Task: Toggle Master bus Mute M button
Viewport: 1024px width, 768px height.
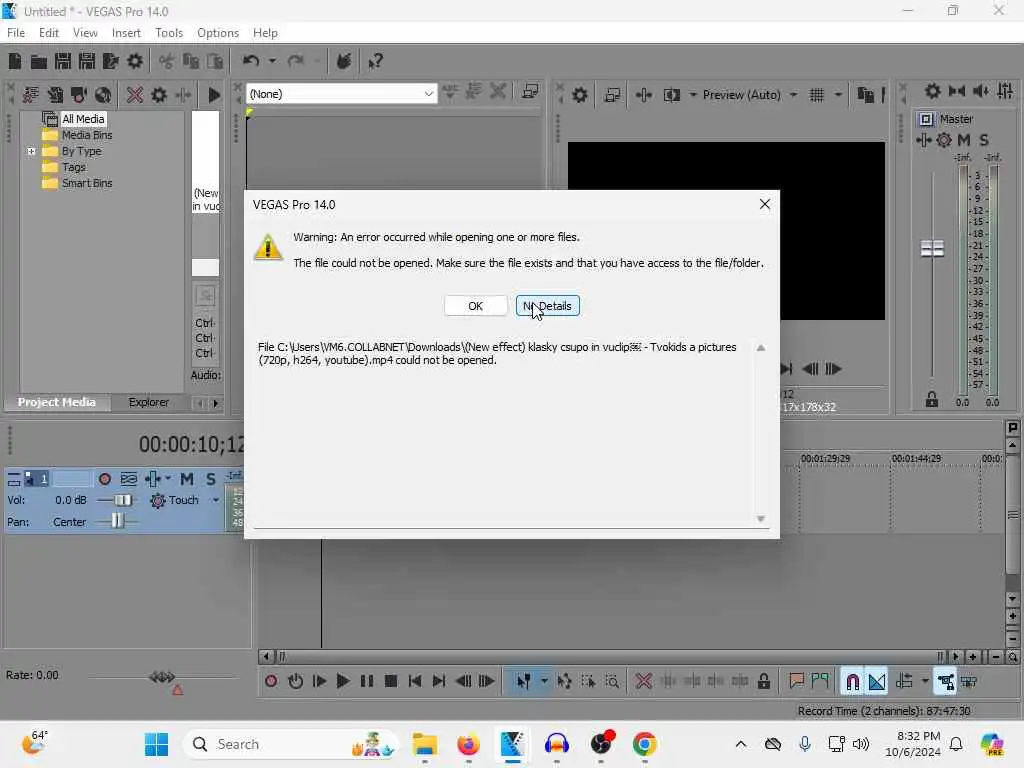Action: [964, 140]
